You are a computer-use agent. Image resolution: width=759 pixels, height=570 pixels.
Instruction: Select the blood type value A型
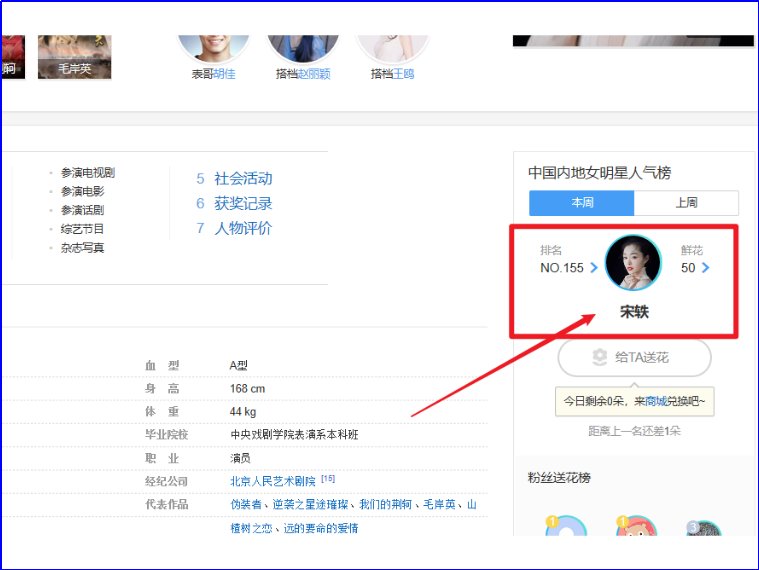239,365
